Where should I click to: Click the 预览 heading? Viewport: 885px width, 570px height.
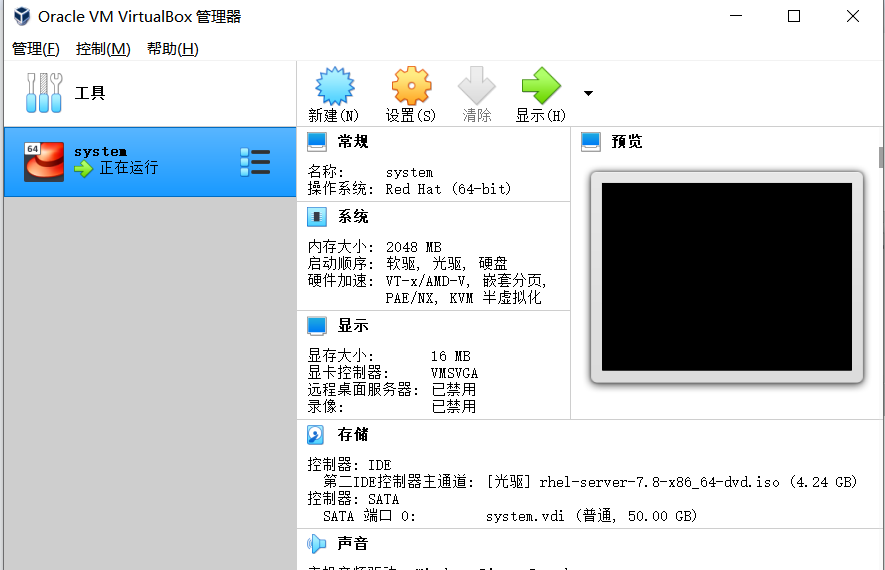(x=627, y=142)
